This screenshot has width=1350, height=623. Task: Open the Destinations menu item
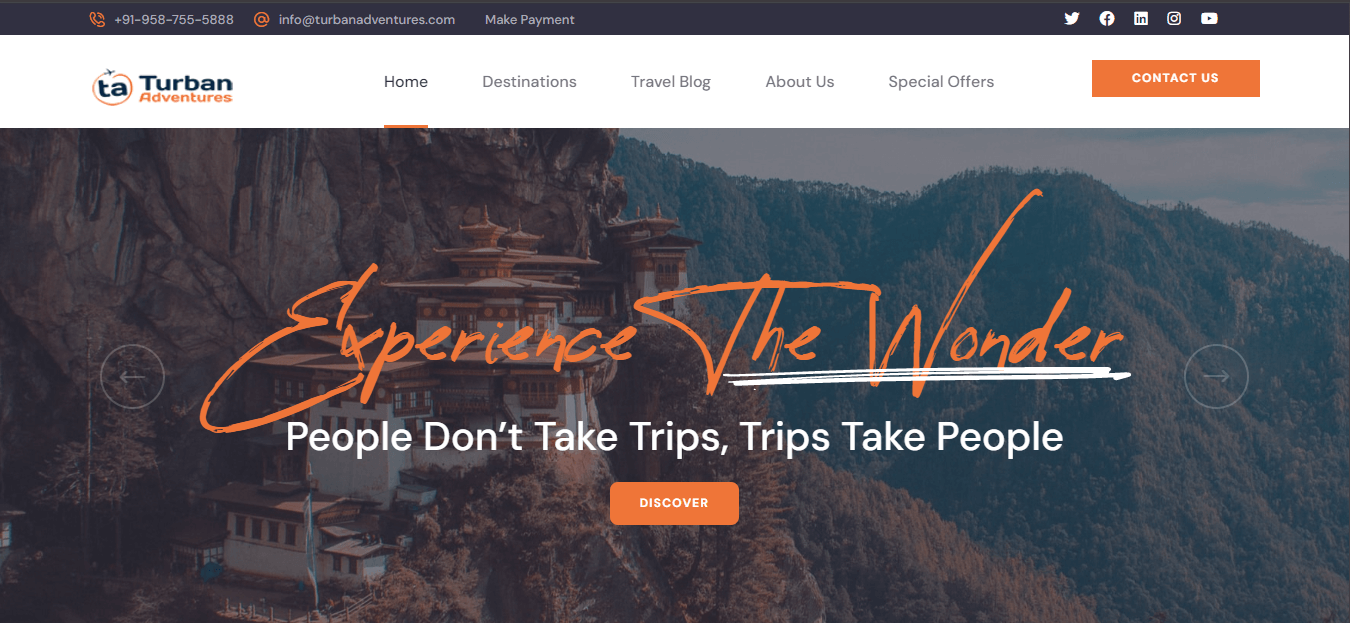point(529,82)
